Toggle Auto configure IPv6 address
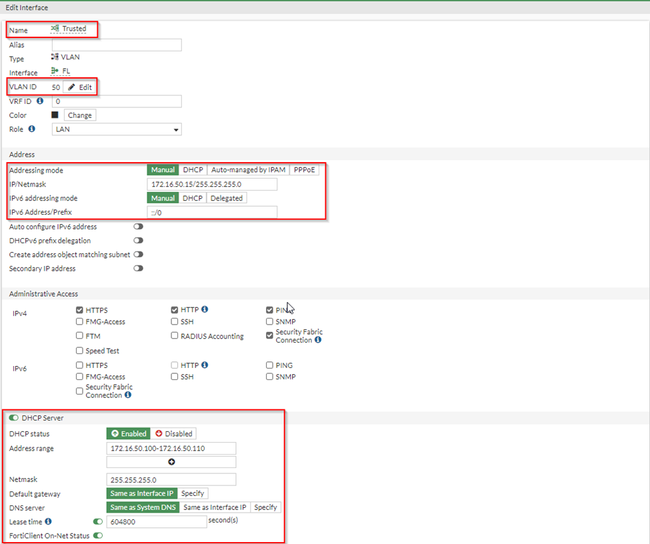 [138, 226]
